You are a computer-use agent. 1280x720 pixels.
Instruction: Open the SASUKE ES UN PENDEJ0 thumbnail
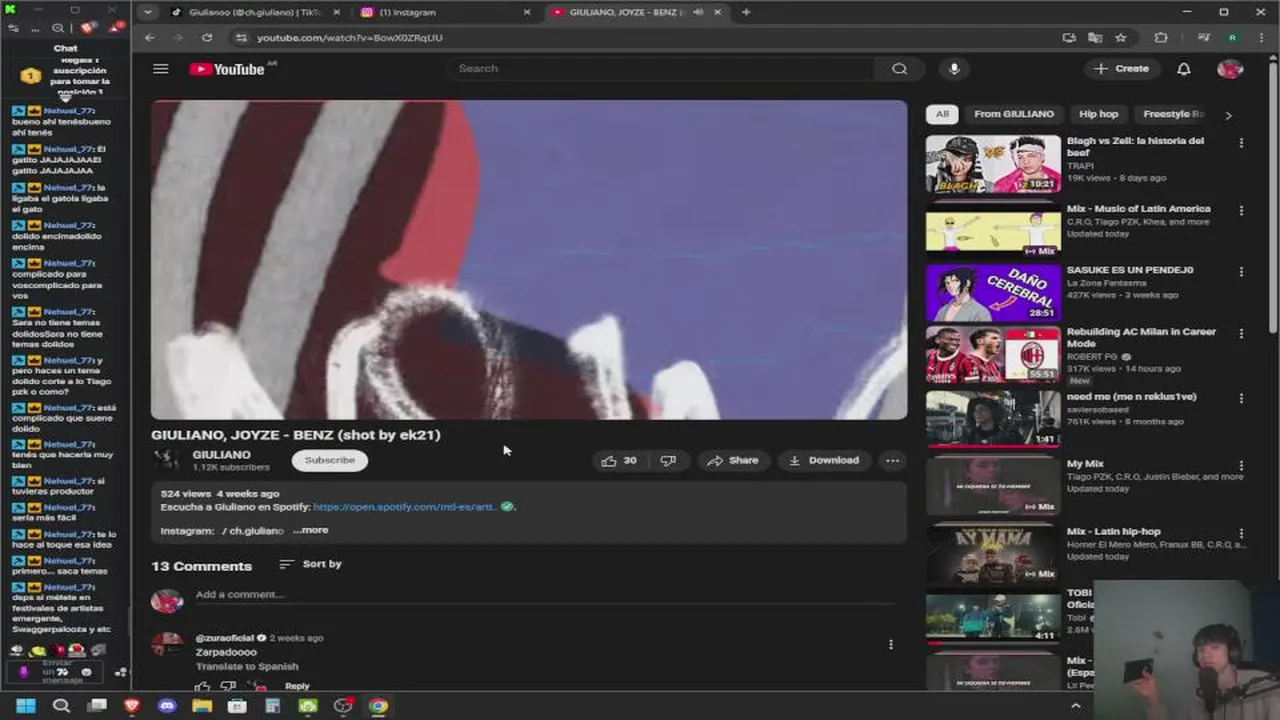point(993,292)
